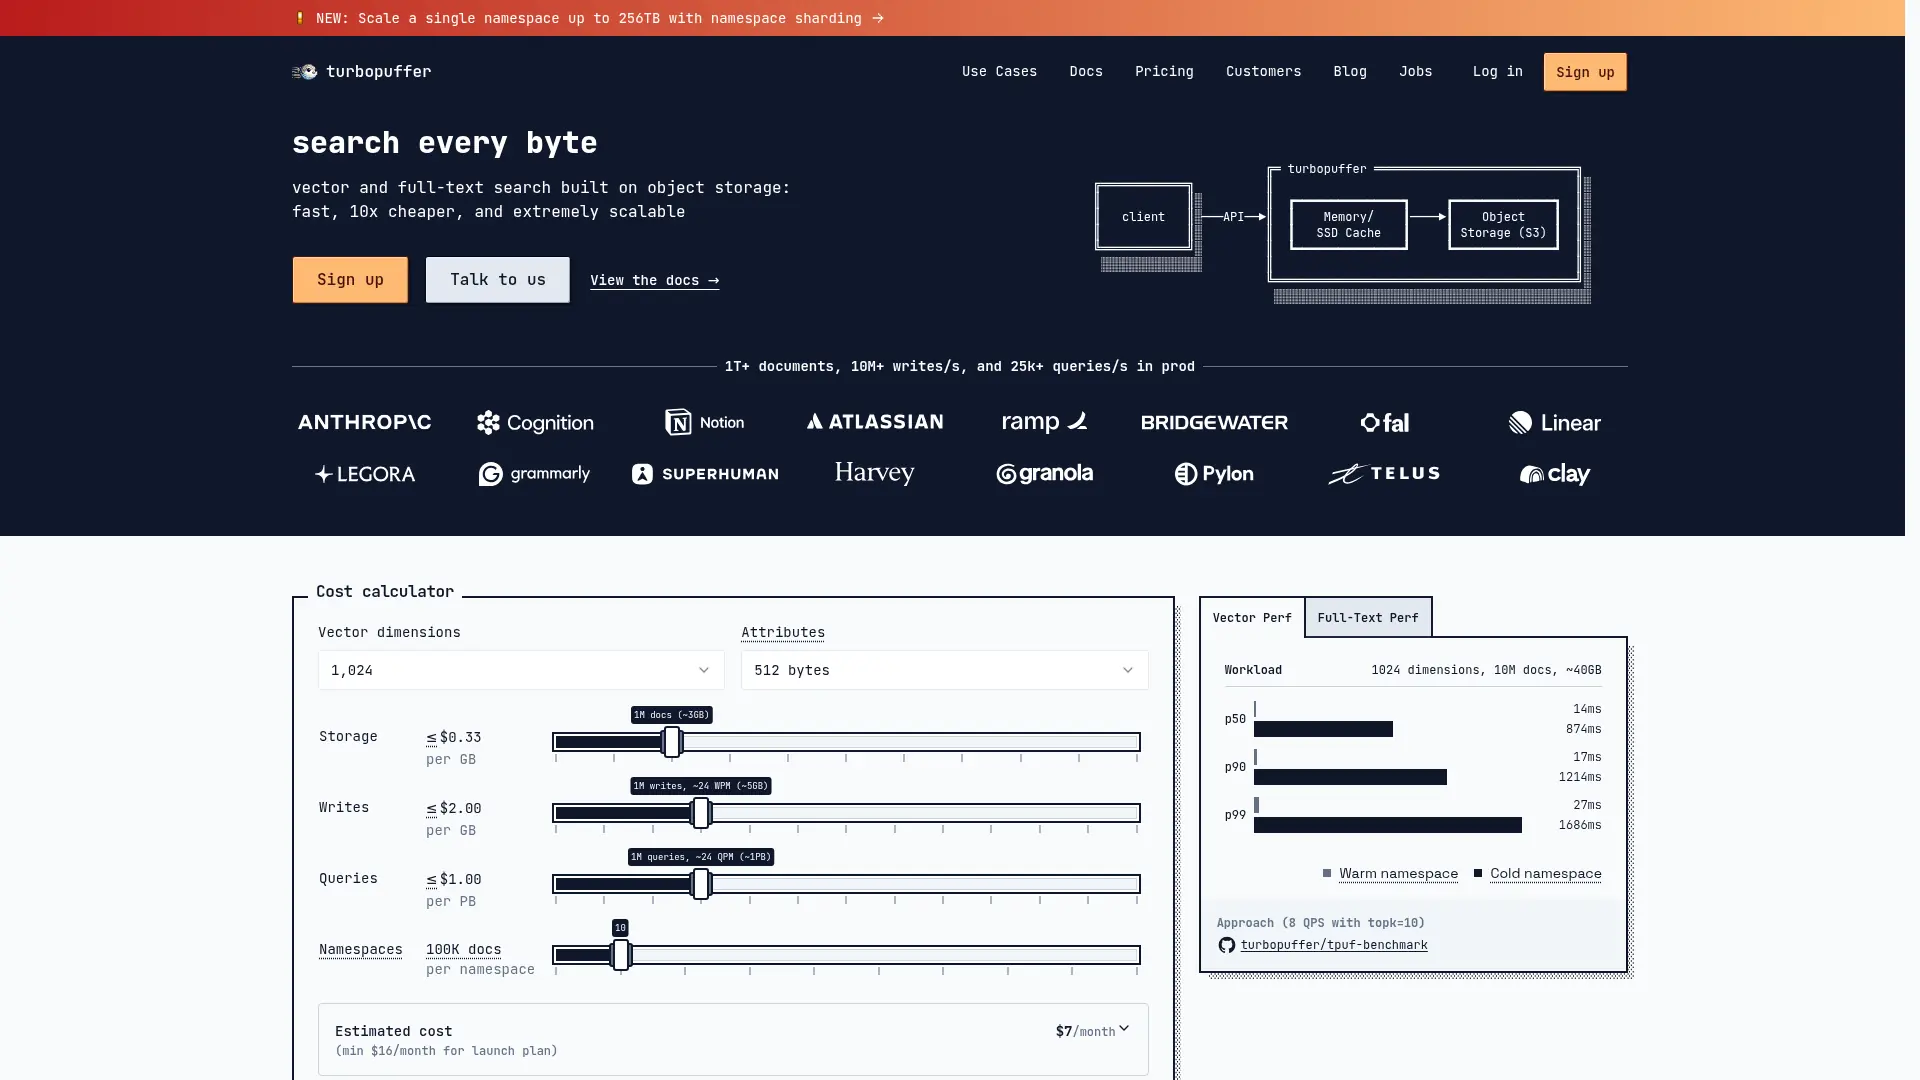Open the Use Cases menu item
Image resolution: width=1920 pixels, height=1080 pixels.
999,72
